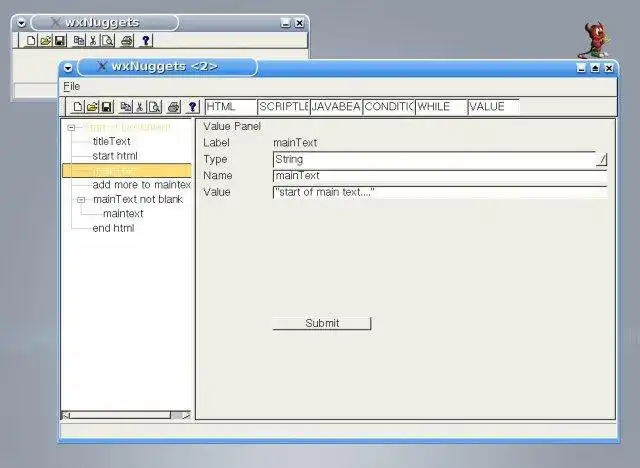Minimize the wxNuggets <2> window
Screen dimensions: 640x468
581,68
